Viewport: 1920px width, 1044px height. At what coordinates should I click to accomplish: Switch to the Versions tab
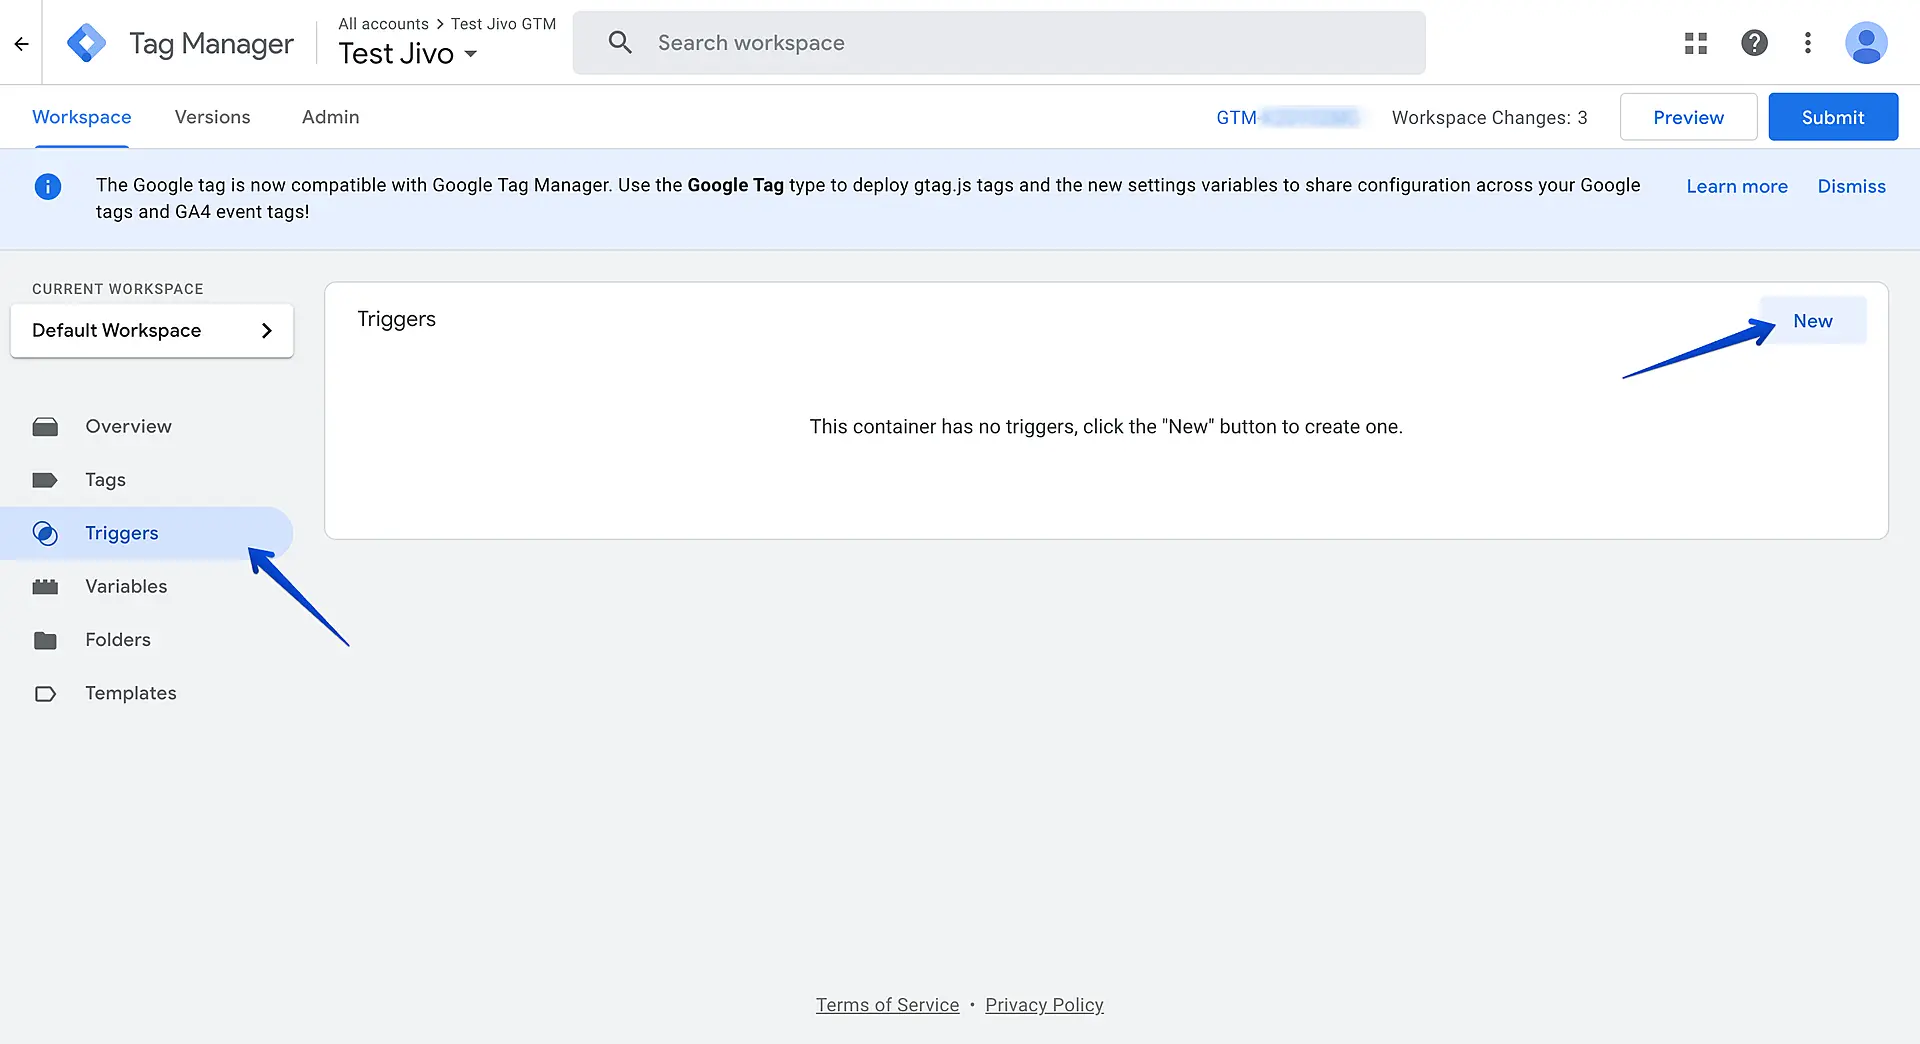212,117
